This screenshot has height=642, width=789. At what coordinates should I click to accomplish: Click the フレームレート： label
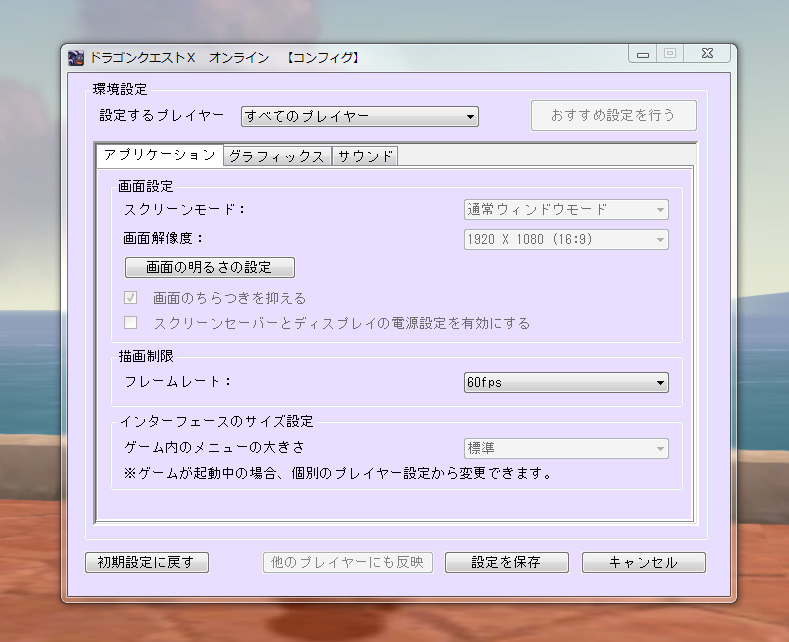(178, 382)
